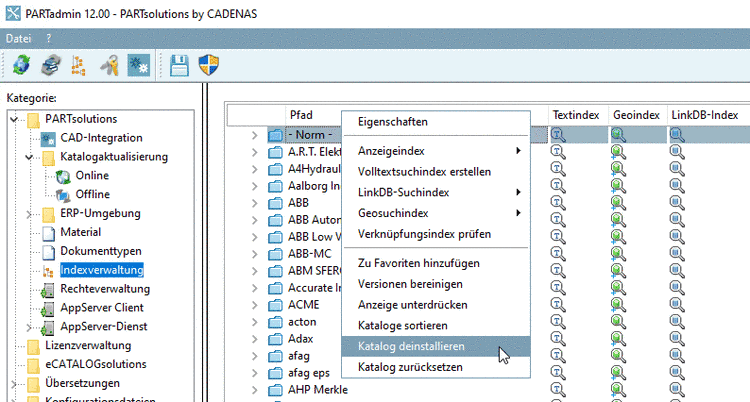
Task: Sort by the Pfad column header
Action: pyautogui.click(x=301, y=115)
